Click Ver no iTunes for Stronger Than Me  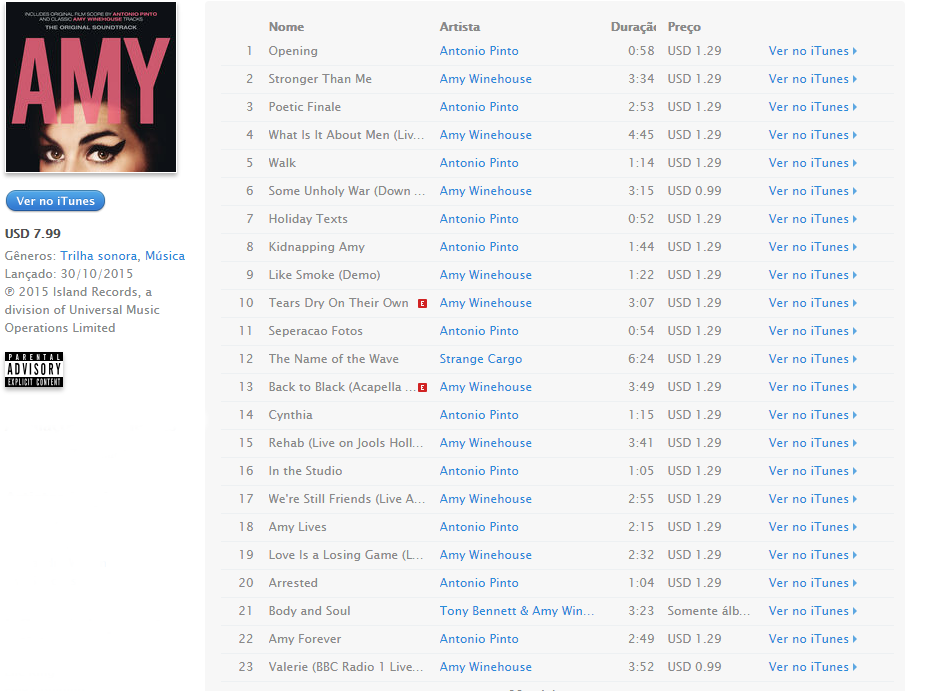[x=812, y=79]
